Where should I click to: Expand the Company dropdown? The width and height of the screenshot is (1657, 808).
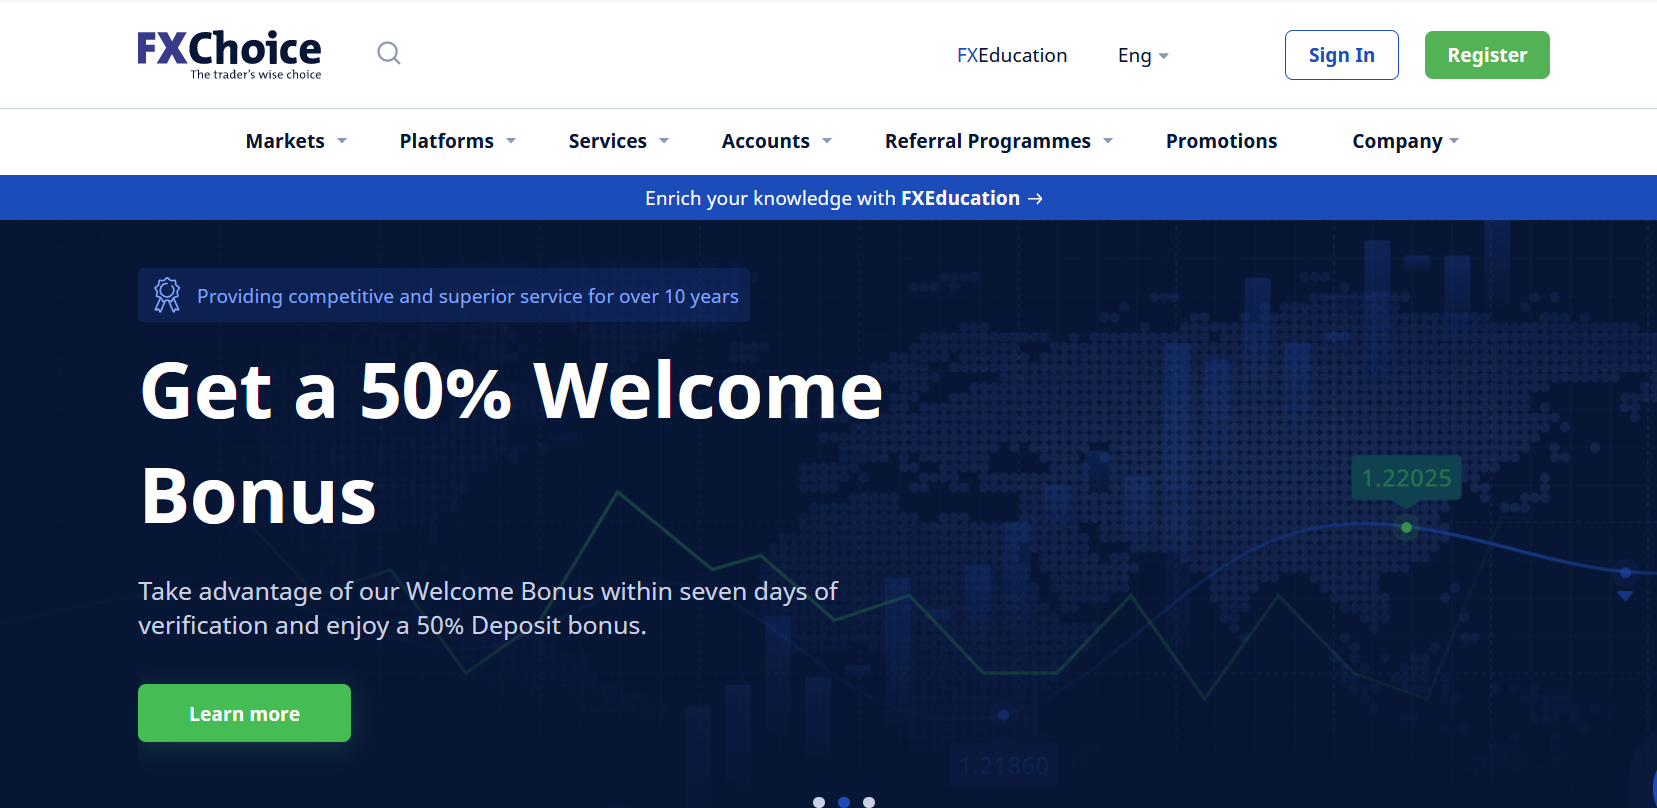(x=1405, y=141)
